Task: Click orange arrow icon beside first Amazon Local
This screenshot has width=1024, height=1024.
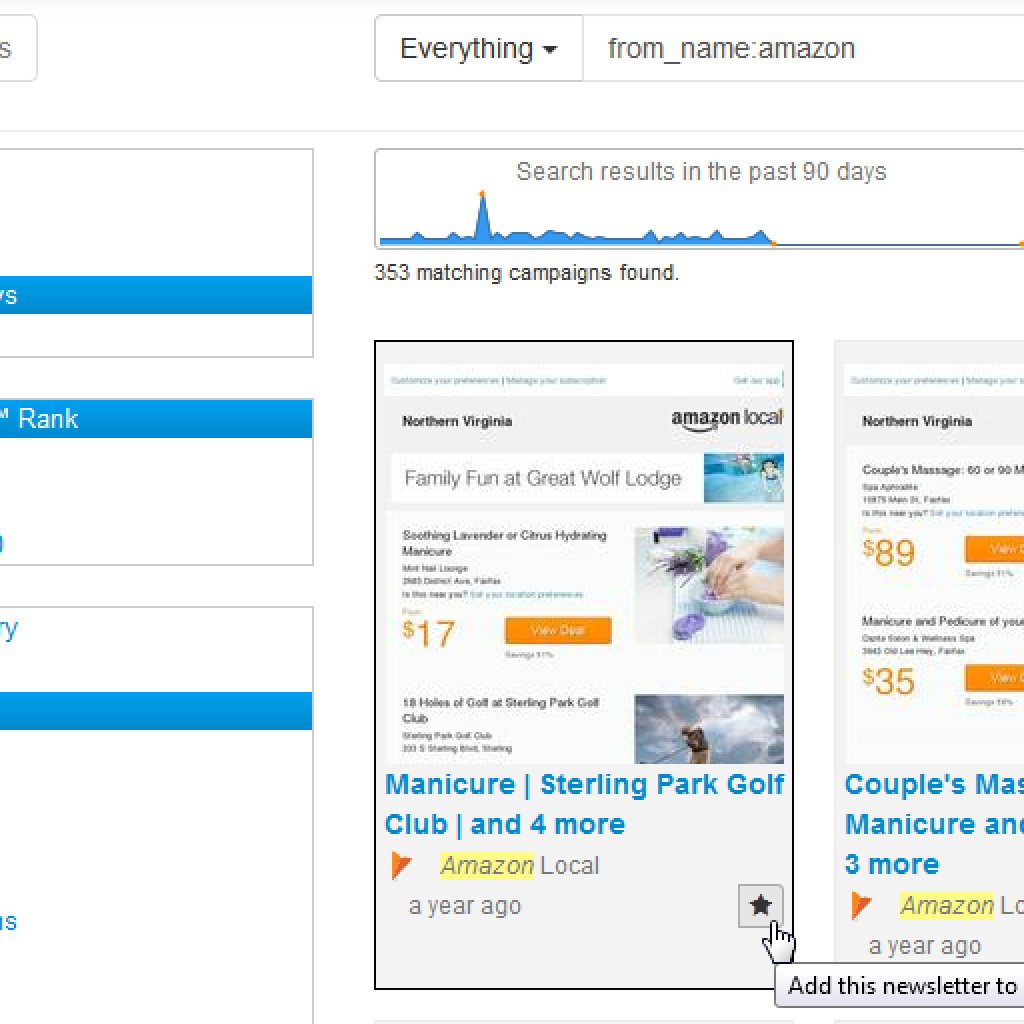Action: [x=402, y=866]
